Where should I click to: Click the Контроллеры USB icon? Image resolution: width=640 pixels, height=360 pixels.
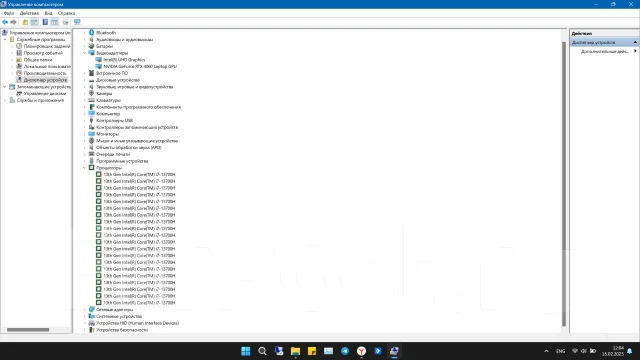(91, 120)
